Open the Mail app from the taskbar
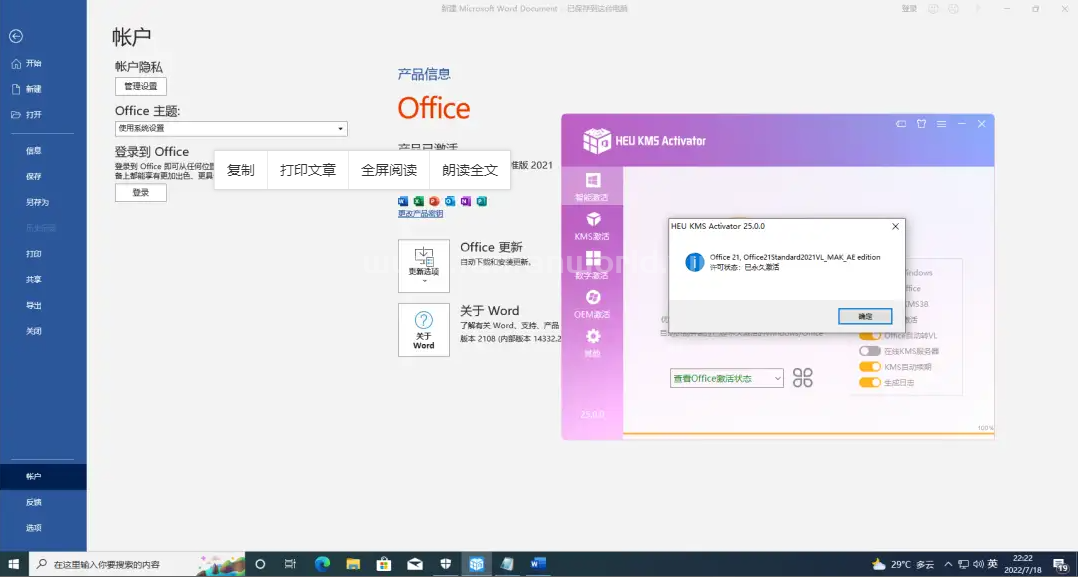The image size is (1078, 577). [415, 565]
